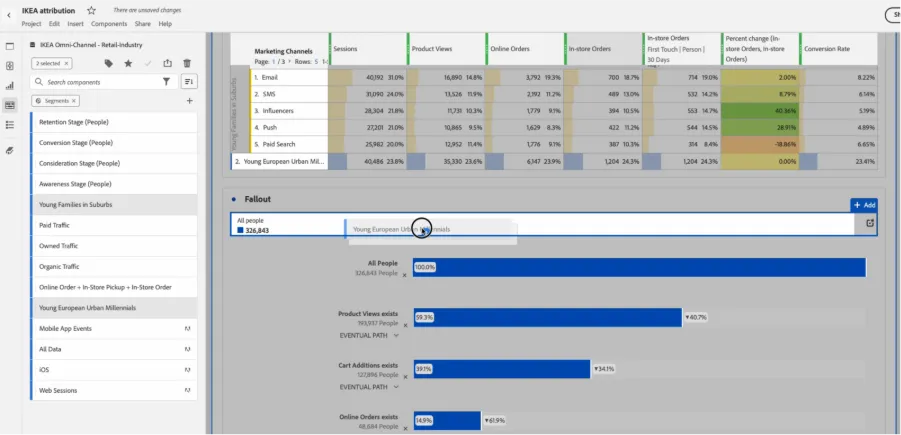Select the Conversion Stage (People) segment
Image resolution: width=901 pixels, height=435 pixels.
click(x=114, y=143)
